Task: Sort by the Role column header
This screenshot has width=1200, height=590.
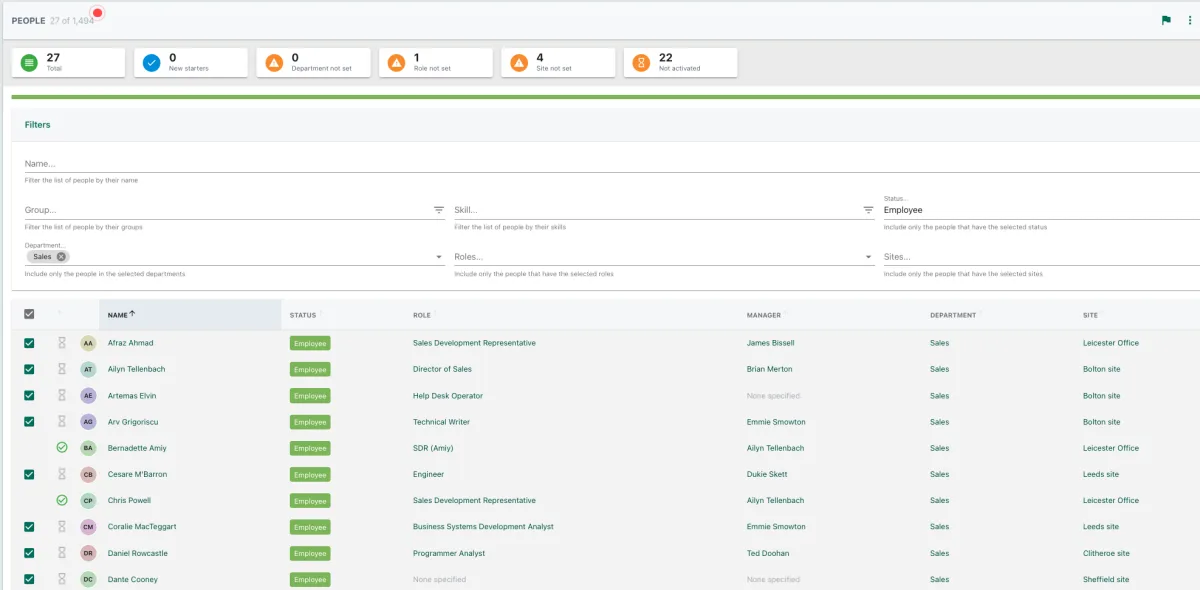Action: click(421, 315)
